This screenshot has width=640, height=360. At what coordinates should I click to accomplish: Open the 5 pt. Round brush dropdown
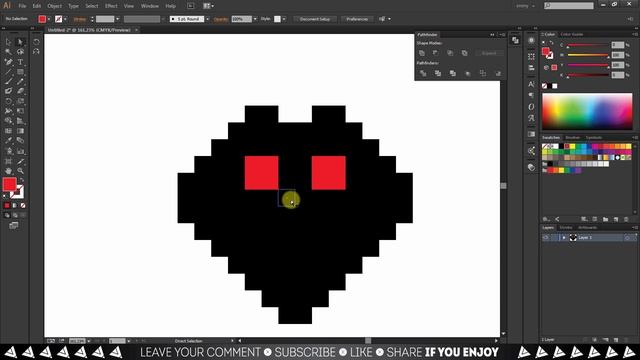(x=207, y=19)
